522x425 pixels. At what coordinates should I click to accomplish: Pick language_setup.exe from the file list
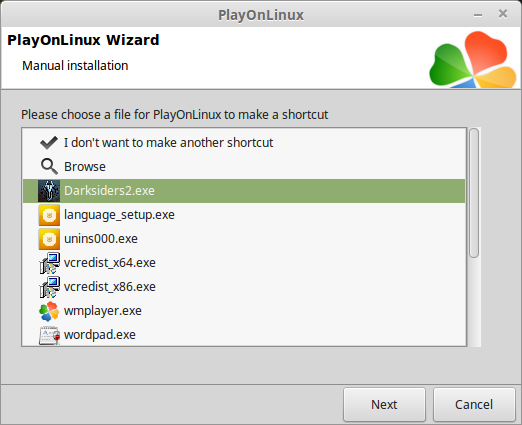119,215
